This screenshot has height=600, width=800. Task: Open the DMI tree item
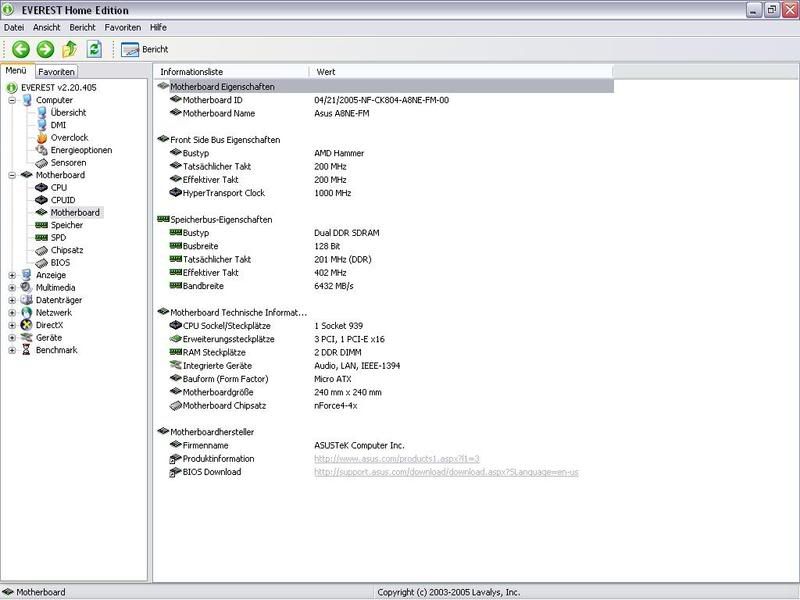(x=58, y=125)
